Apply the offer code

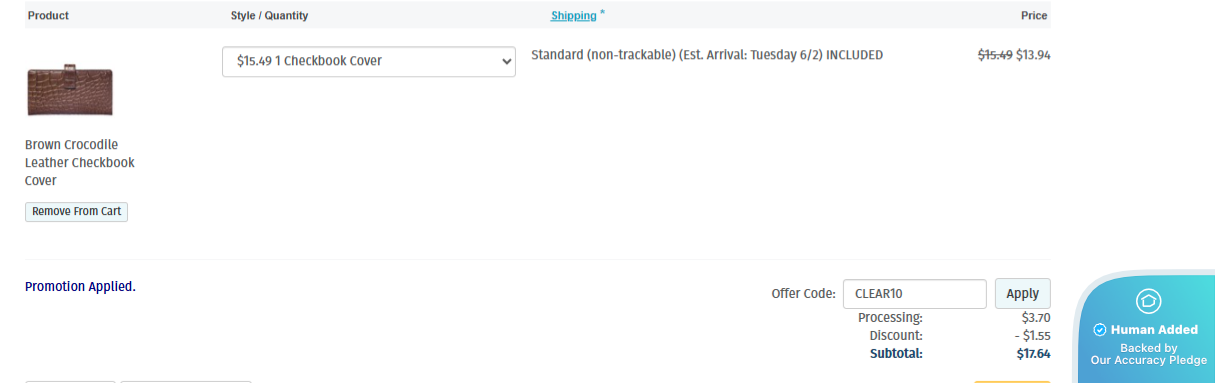pyautogui.click(x=1022, y=294)
